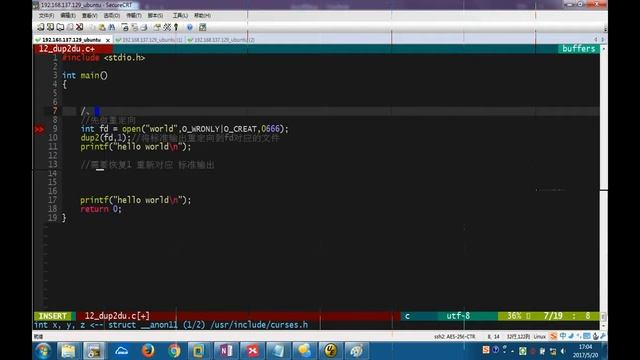Screen dimensions: 640x360
Task: Click the public key toolbar icon
Action: pyautogui.click(x=176, y=27)
